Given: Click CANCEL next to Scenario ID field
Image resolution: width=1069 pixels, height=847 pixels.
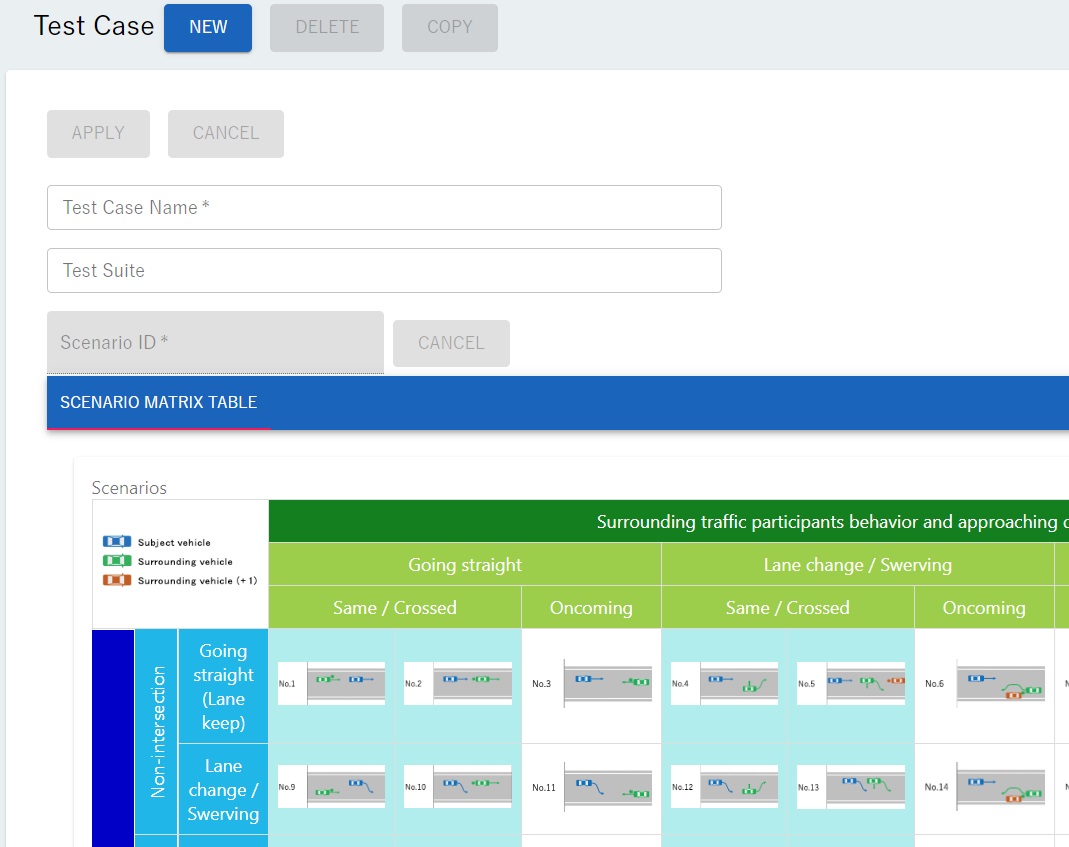Looking at the screenshot, I should [451, 343].
